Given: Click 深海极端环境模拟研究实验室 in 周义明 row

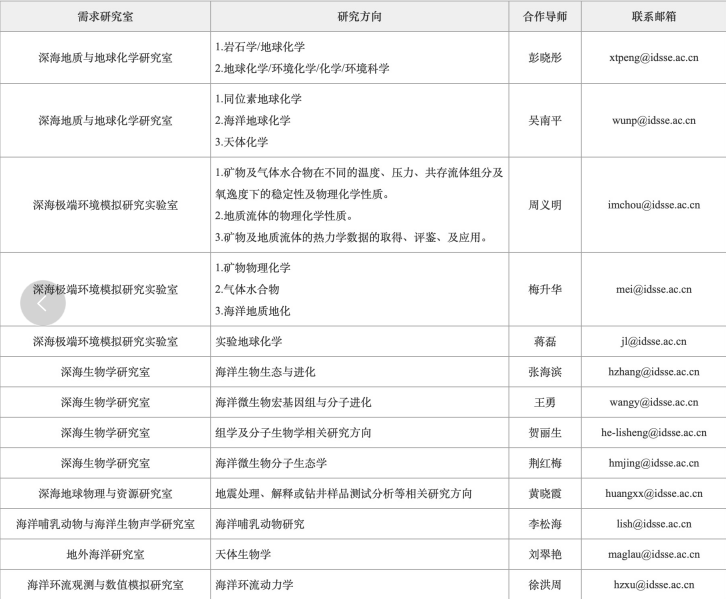Looking at the screenshot, I should pos(106,205).
